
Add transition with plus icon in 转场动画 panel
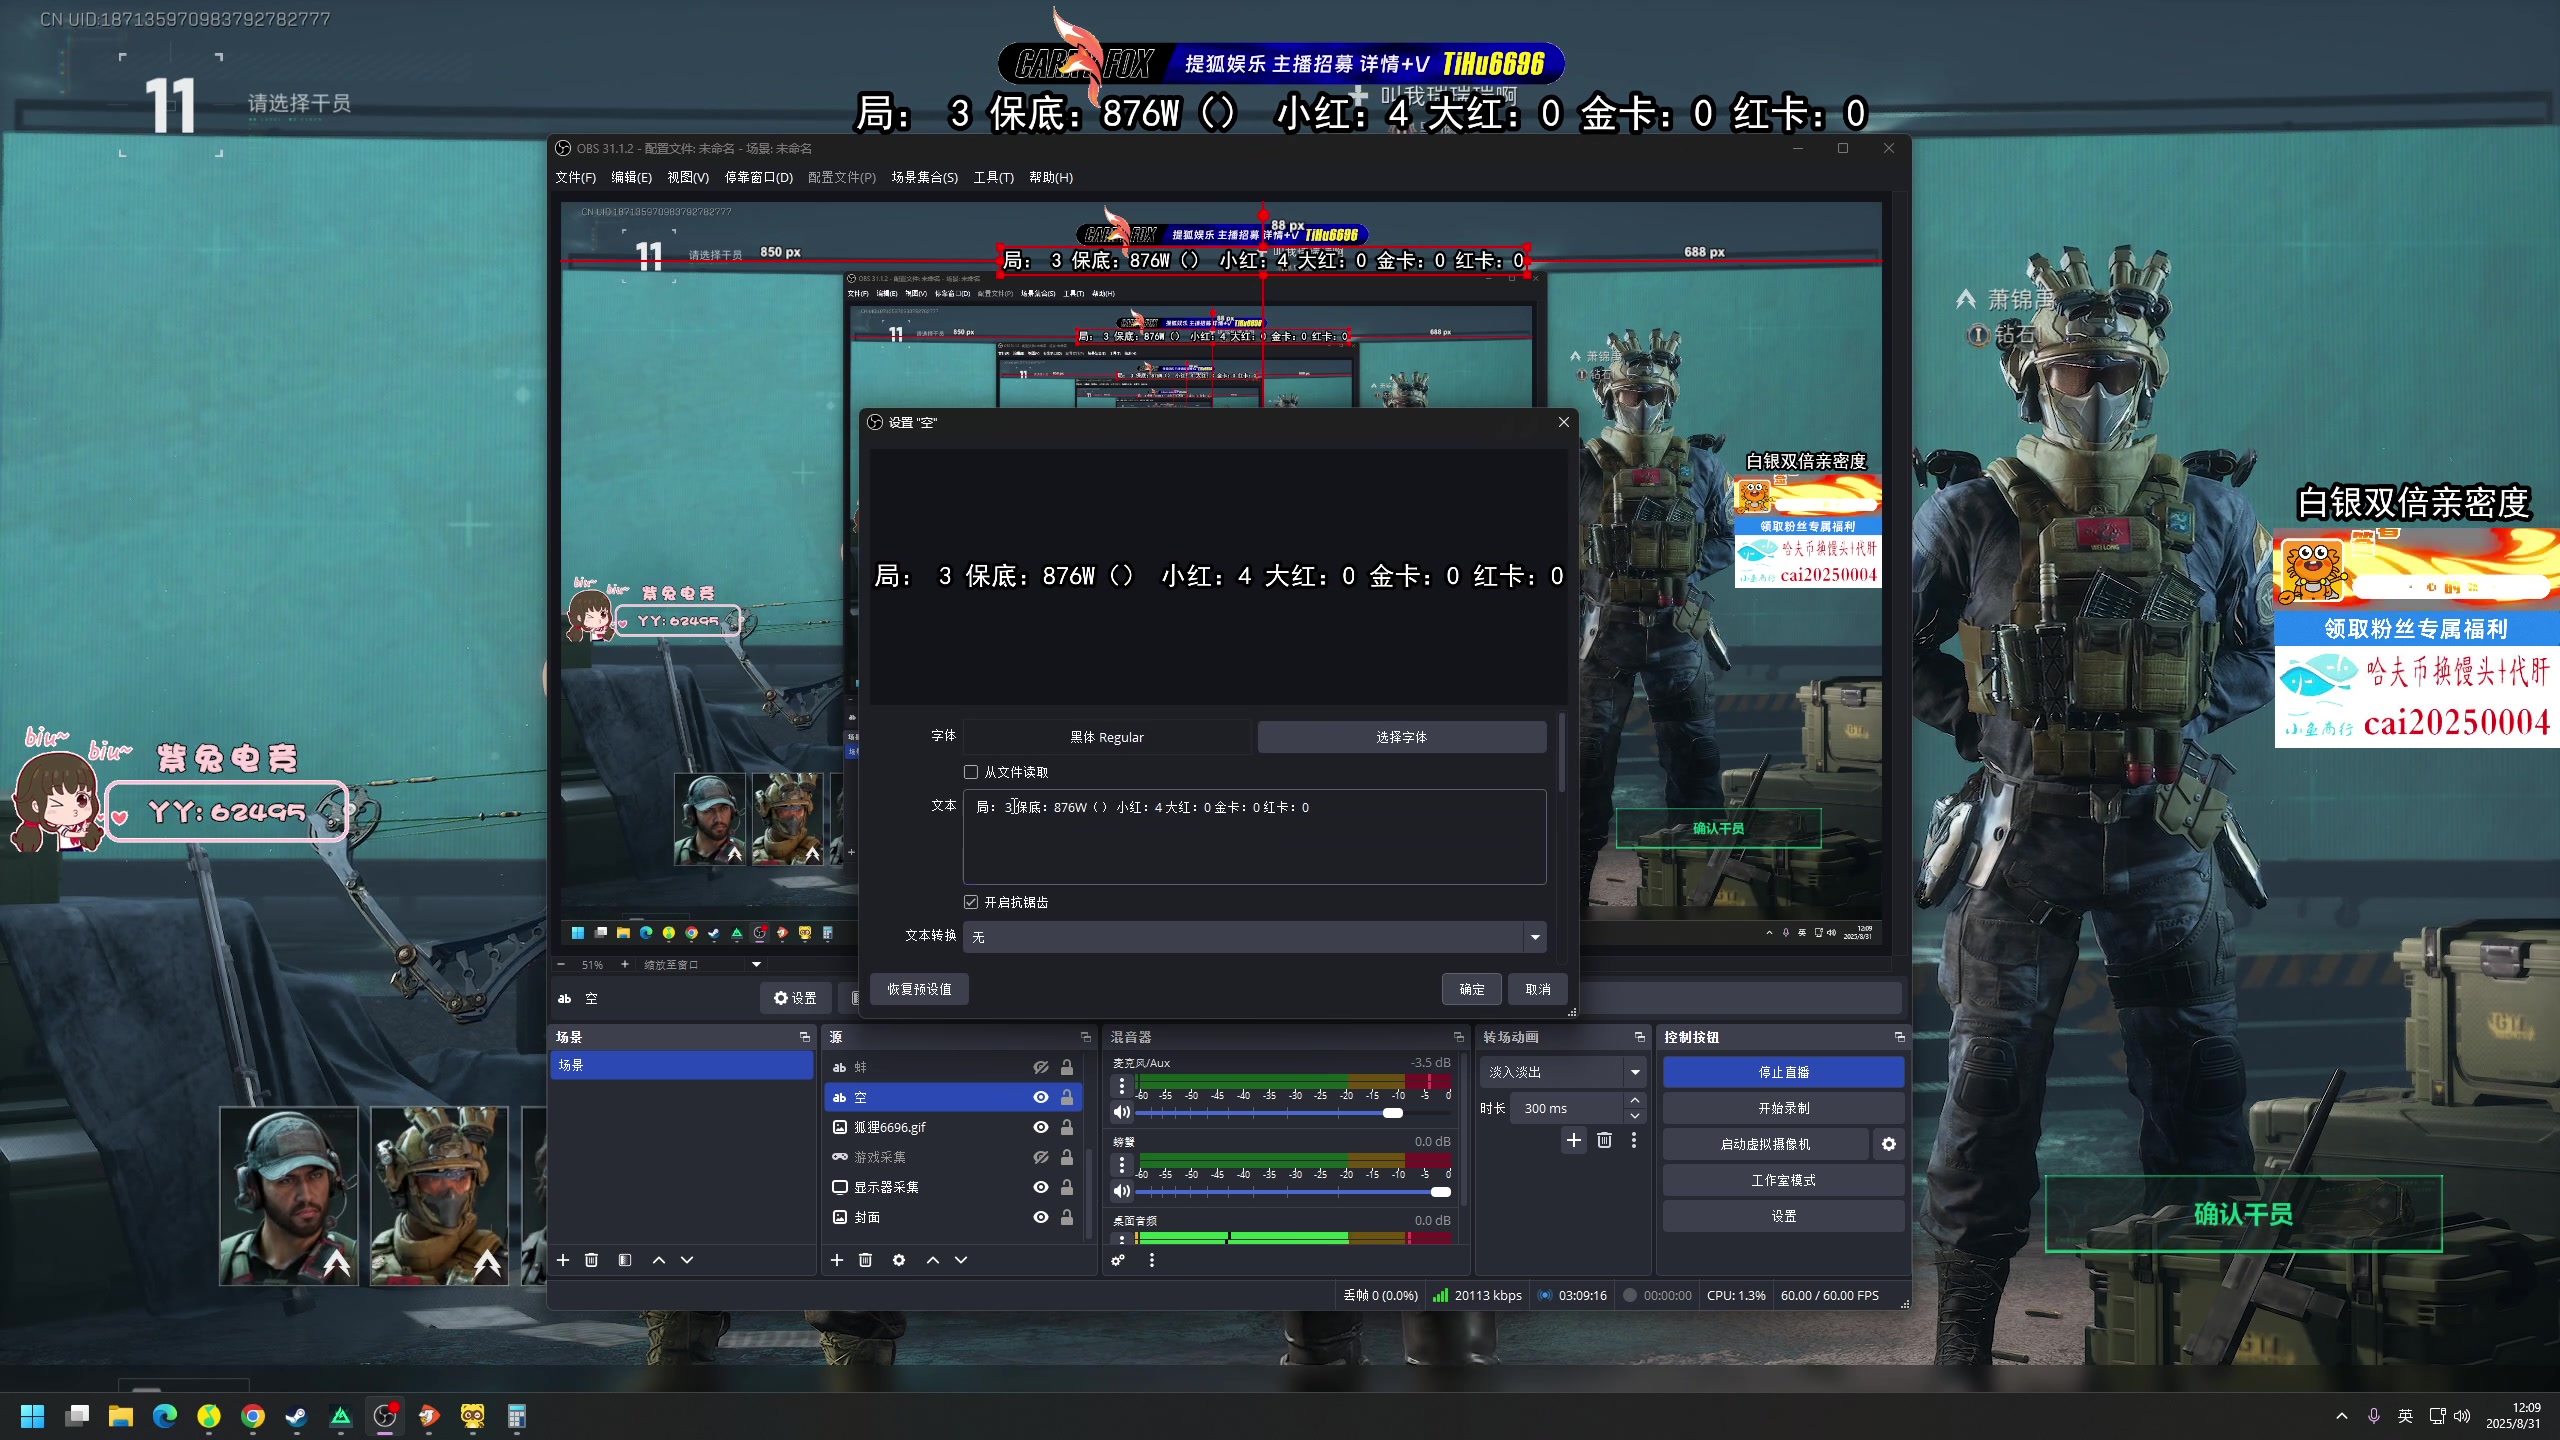1574,1140
